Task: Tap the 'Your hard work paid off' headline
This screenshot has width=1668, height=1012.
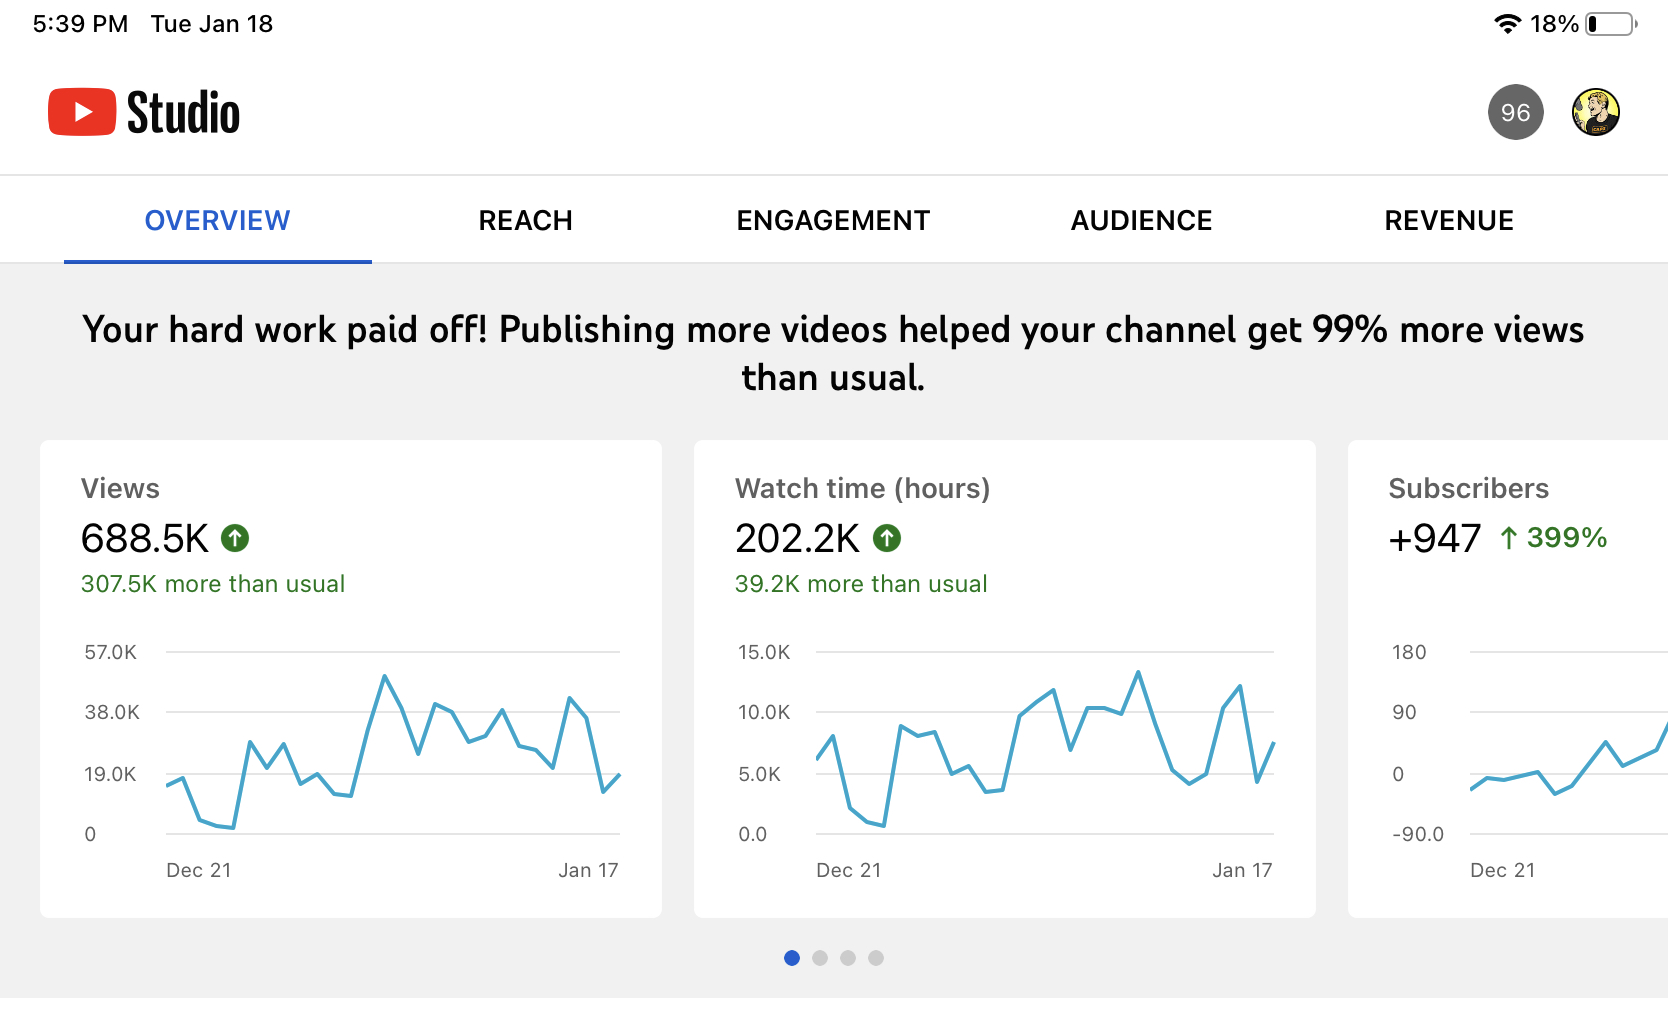Action: point(833,353)
